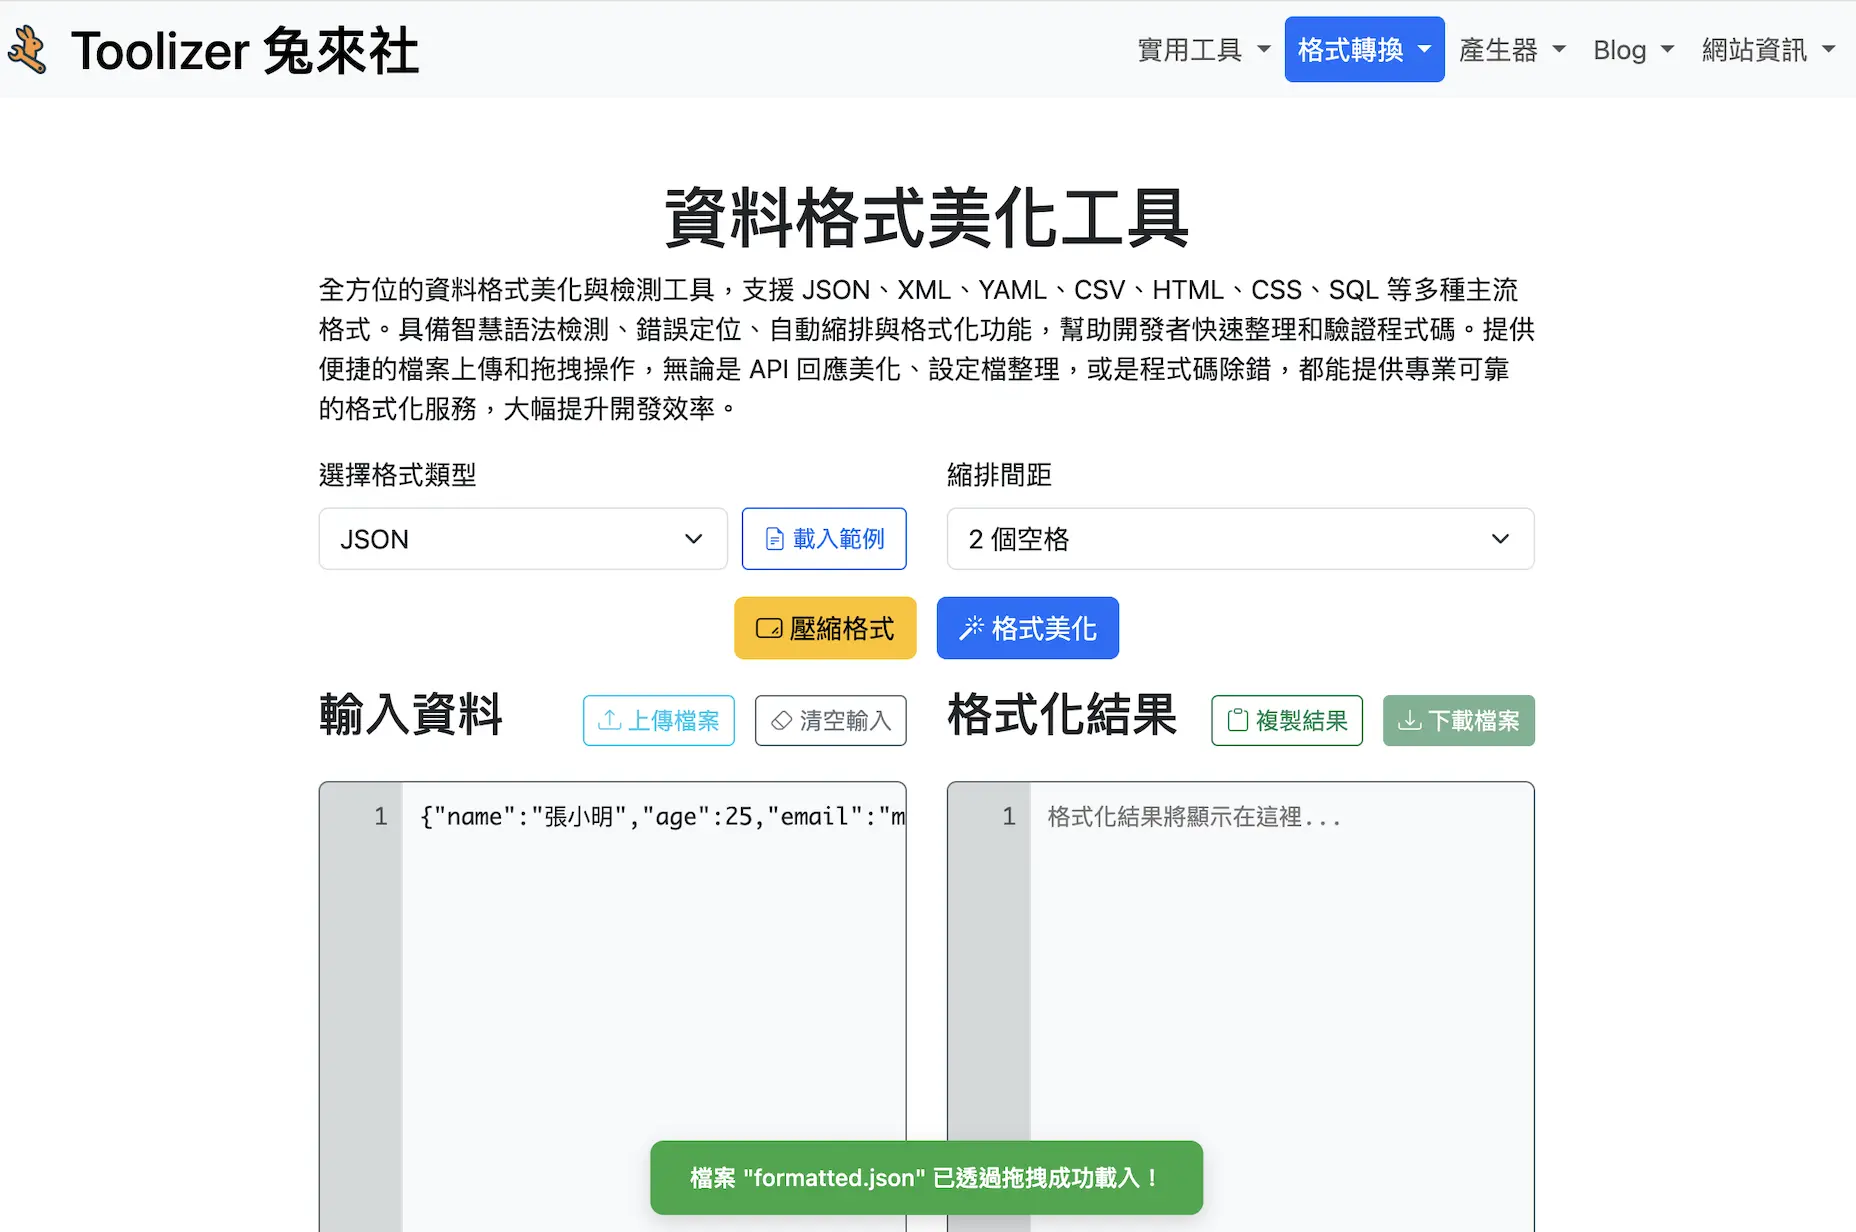Click the 下載檔案 download icon
The width and height of the screenshot is (1856, 1232).
(x=1410, y=719)
